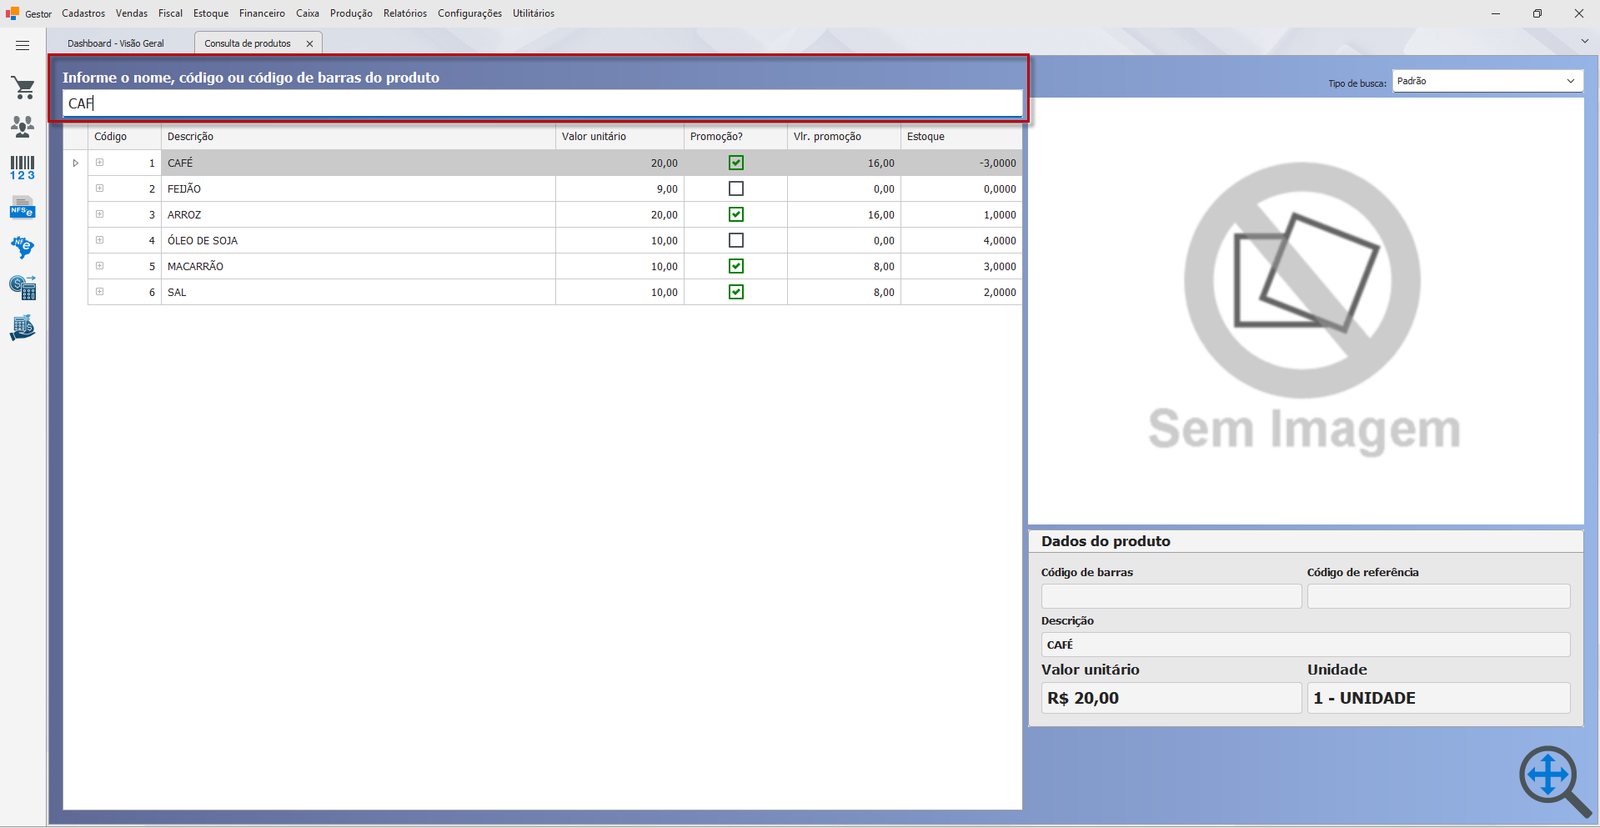This screenshot has height=828, width=1600.
Task: Toggle promotion checkbox for ÓLEO DE SOJA
Action: [736, 241]
